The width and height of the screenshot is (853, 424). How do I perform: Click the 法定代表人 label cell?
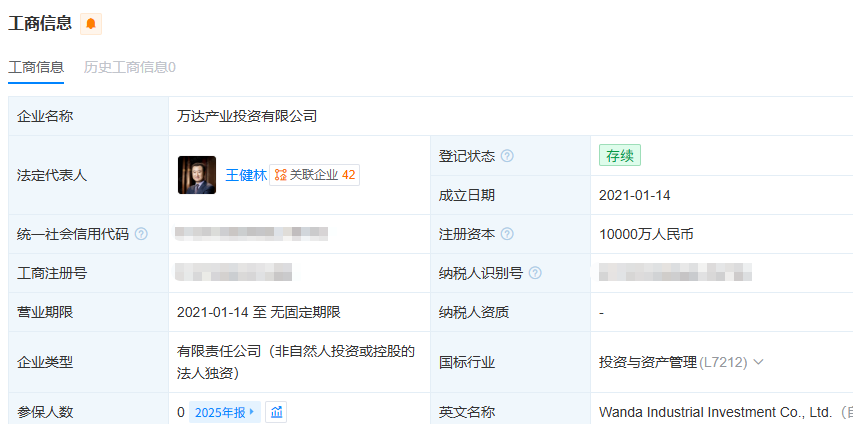tap(88, 175)
